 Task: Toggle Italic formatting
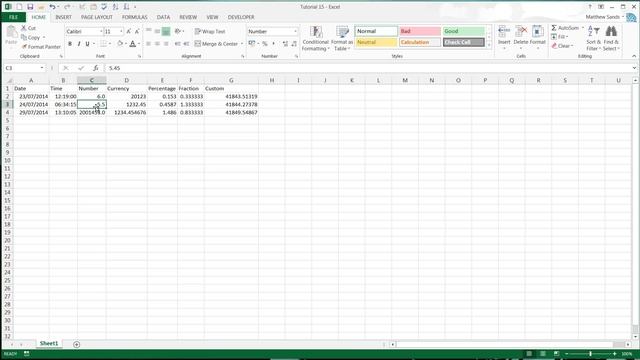pyautogui.click(x=78, y=44)
